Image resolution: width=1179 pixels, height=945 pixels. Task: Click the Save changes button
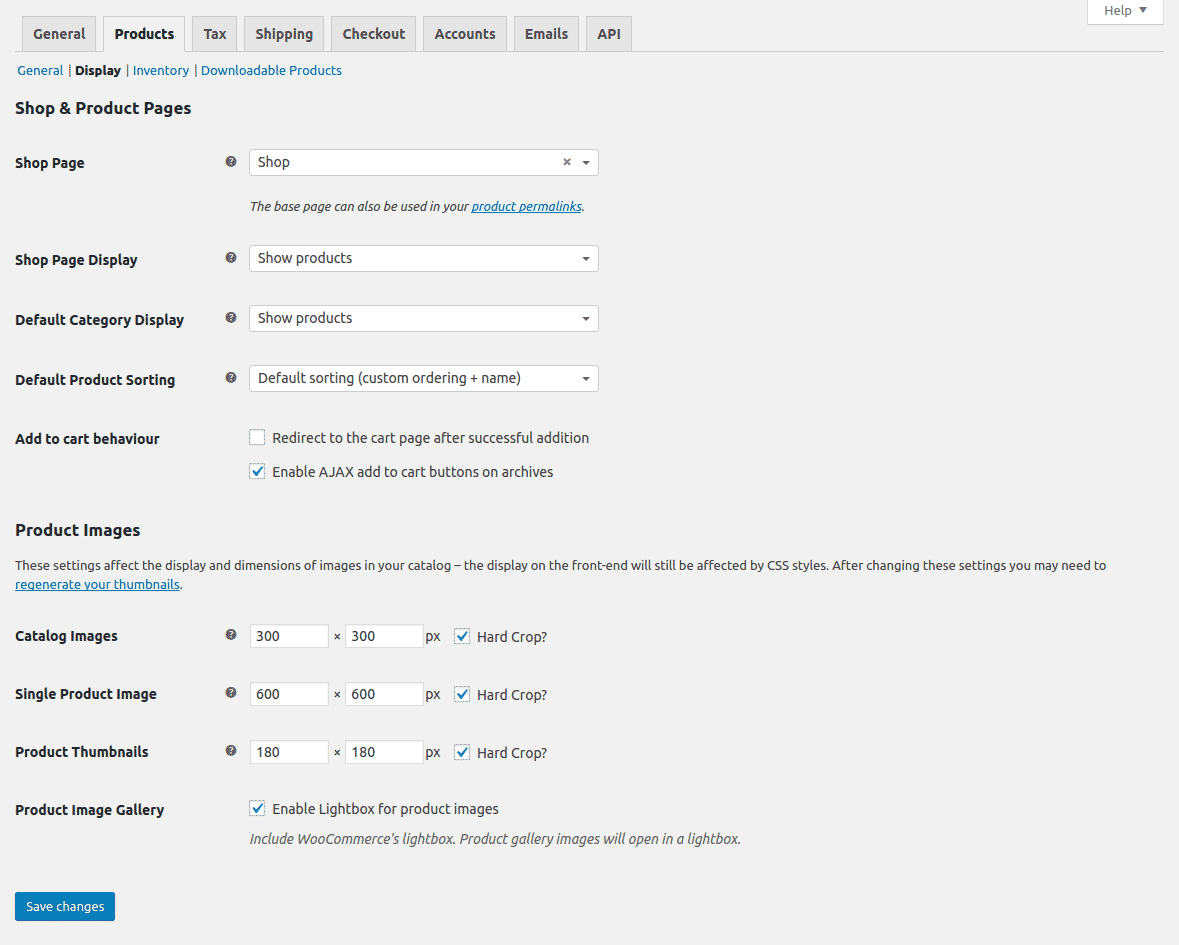64,906
